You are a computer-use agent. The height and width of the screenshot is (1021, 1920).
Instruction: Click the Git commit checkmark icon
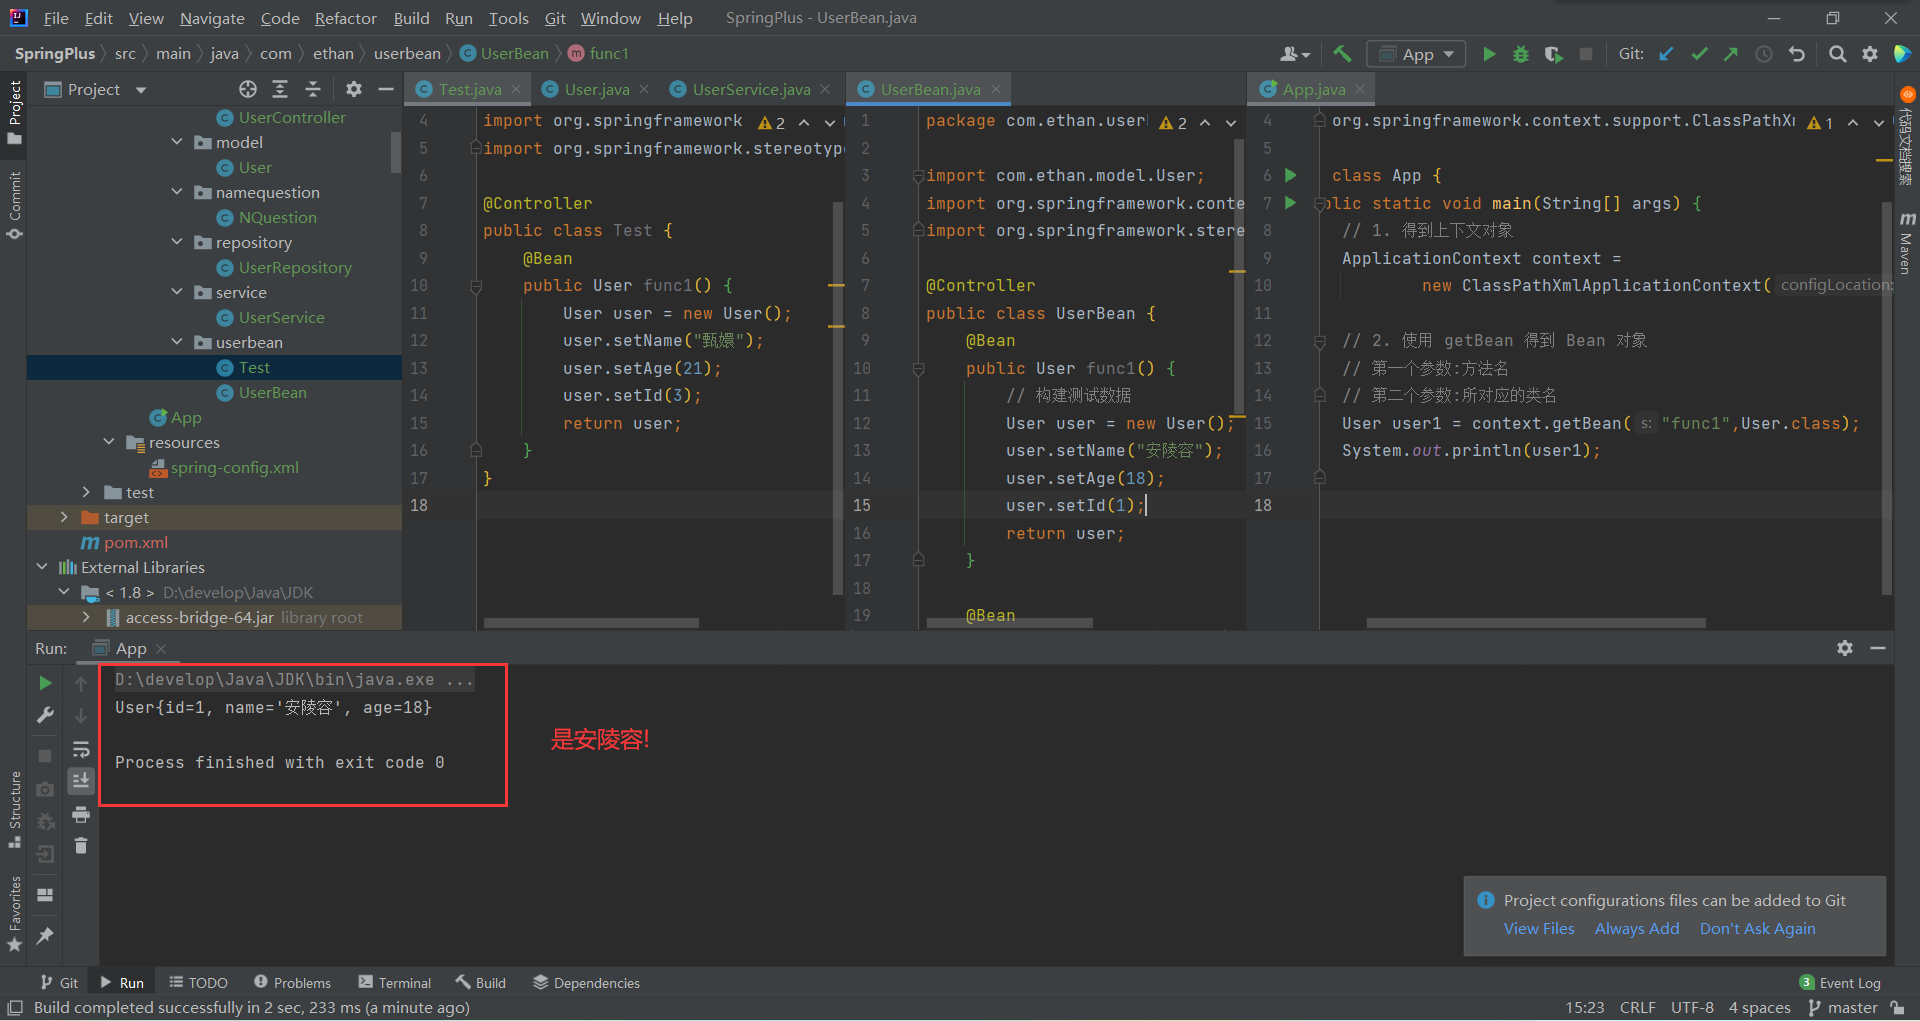pyautogui.click(x=1699, y=54)
